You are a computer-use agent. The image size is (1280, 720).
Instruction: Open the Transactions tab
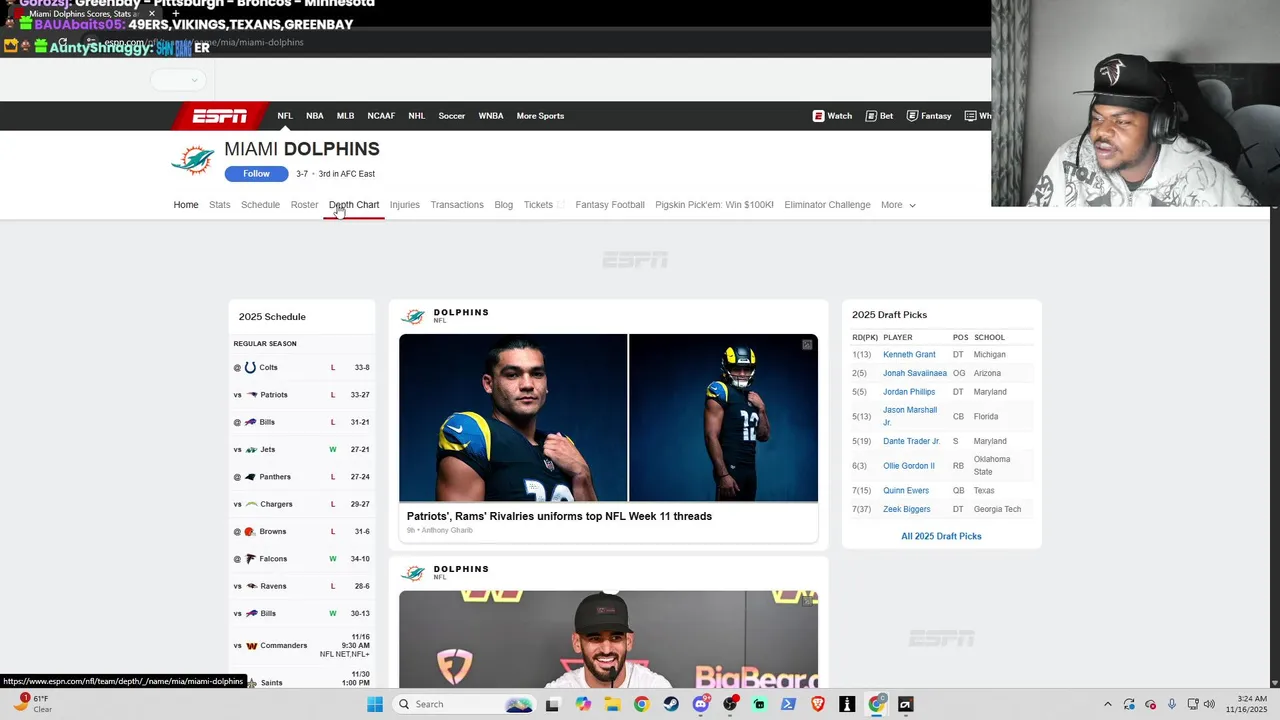(x=457, y=205)
